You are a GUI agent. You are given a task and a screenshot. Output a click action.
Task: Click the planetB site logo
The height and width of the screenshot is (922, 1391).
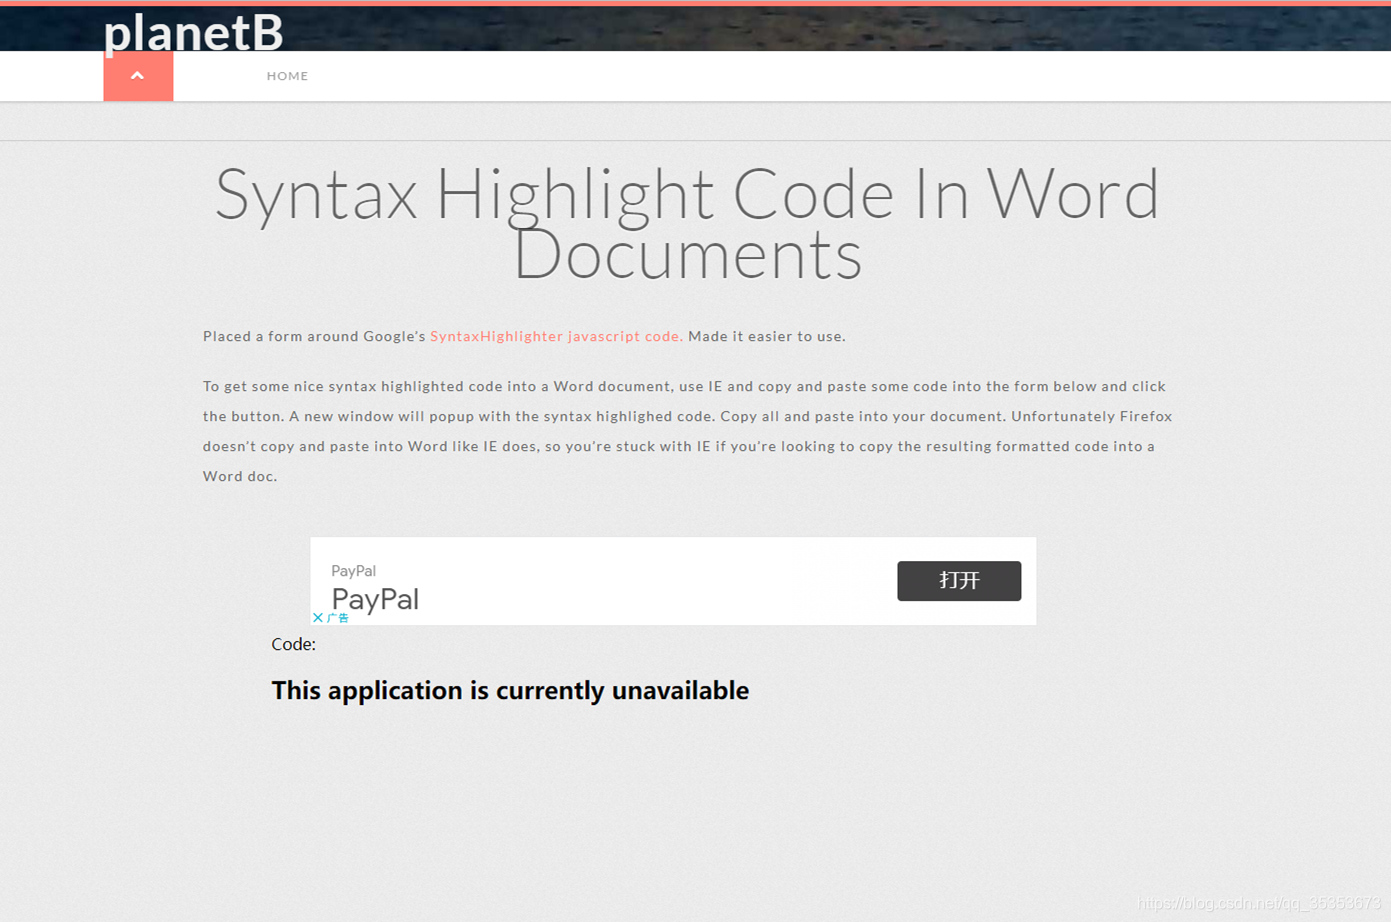[x=194, y=32]
